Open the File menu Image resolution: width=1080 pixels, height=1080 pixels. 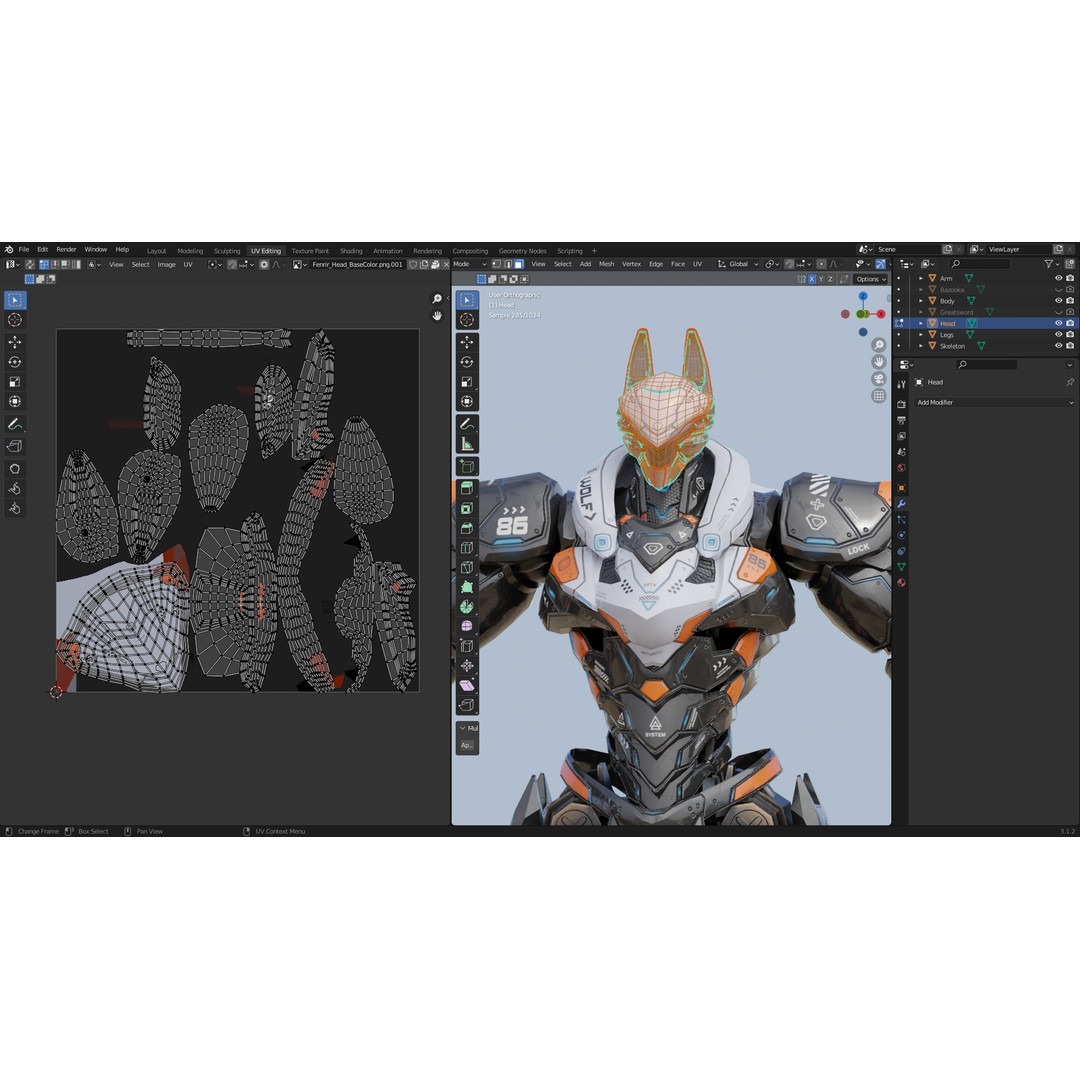pos(23,249)
